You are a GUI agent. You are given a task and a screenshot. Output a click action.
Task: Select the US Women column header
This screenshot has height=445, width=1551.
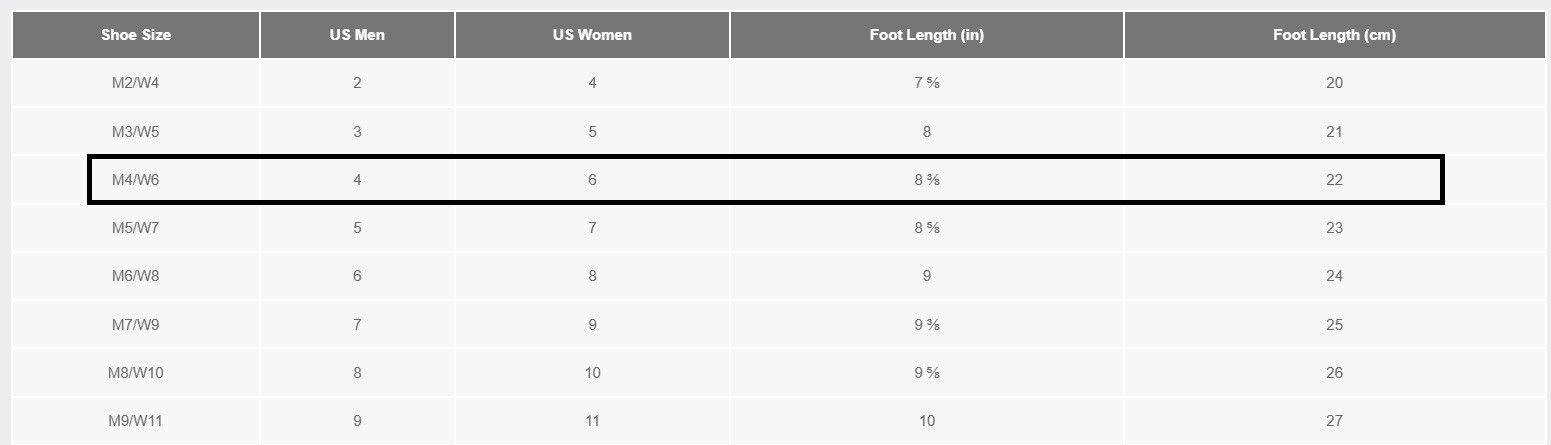pyautogui.click(x=592, y=35)
